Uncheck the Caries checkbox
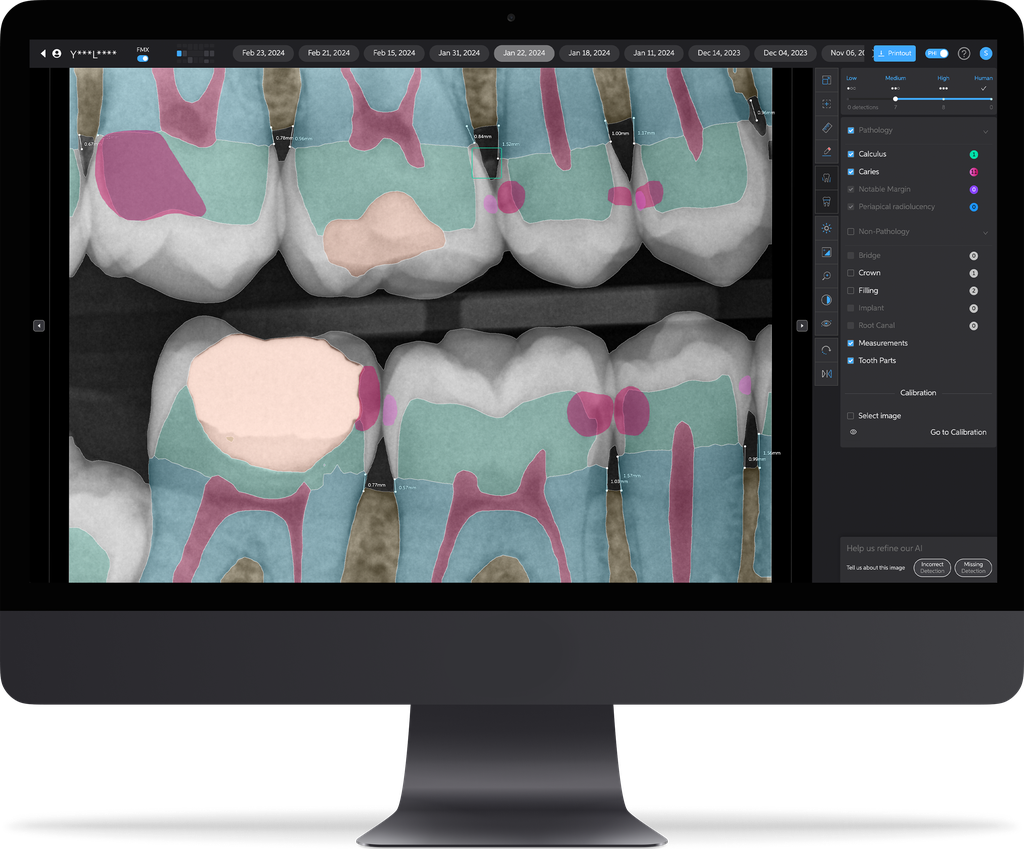 [850, 172]
